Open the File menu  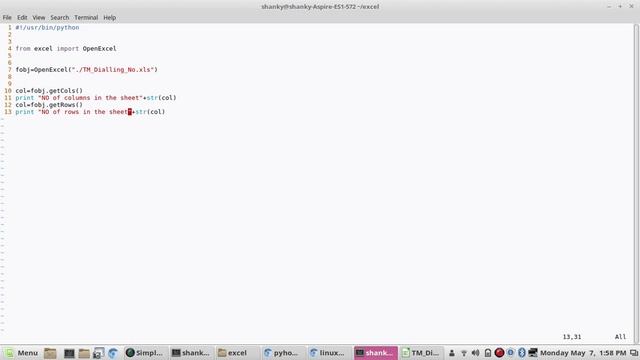point(7,18)
